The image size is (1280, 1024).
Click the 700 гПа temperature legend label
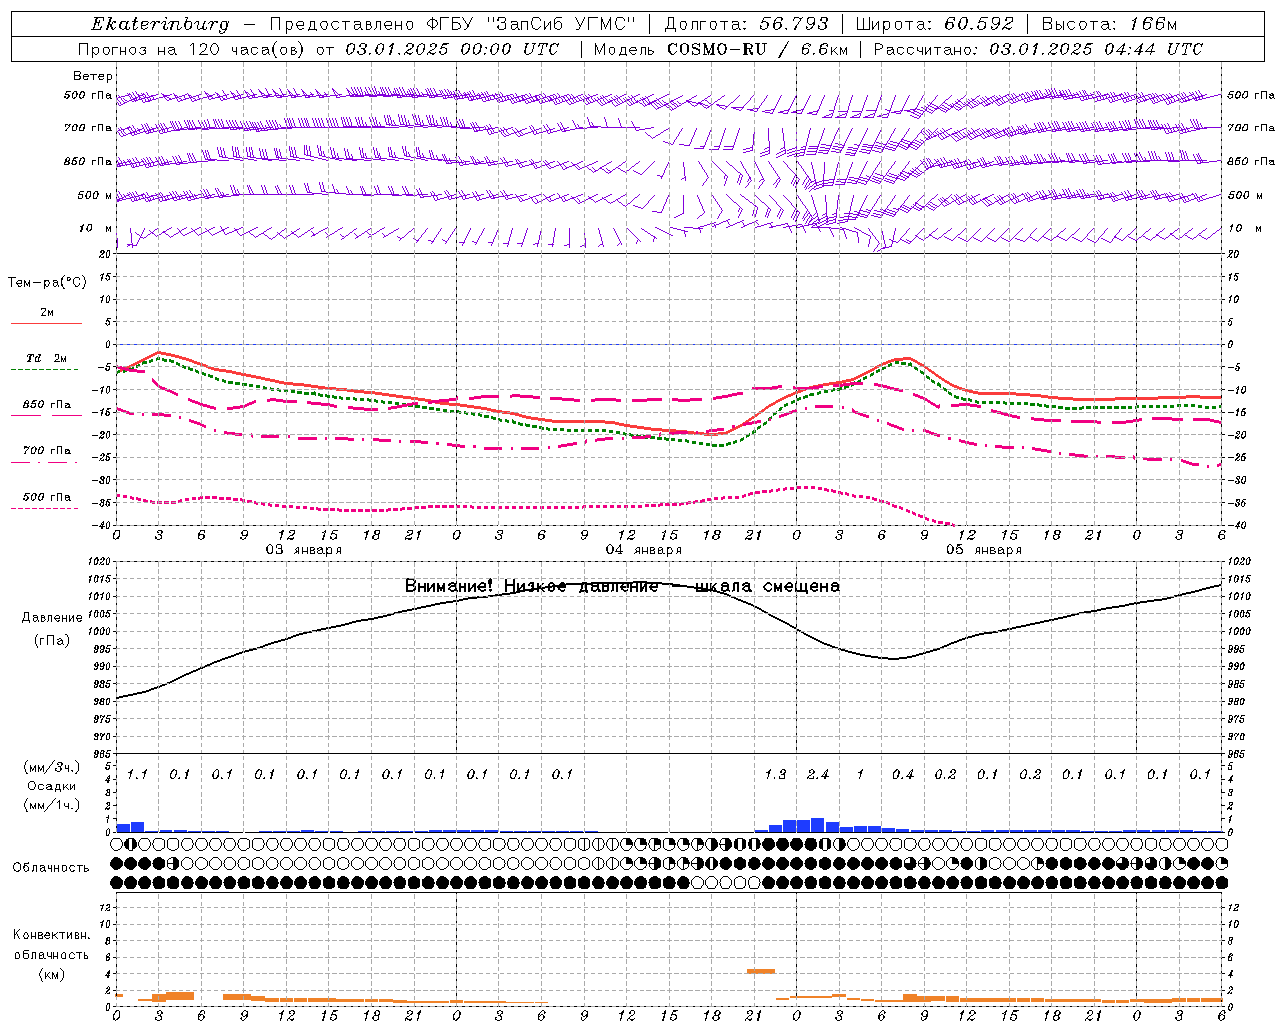(47, 451)
